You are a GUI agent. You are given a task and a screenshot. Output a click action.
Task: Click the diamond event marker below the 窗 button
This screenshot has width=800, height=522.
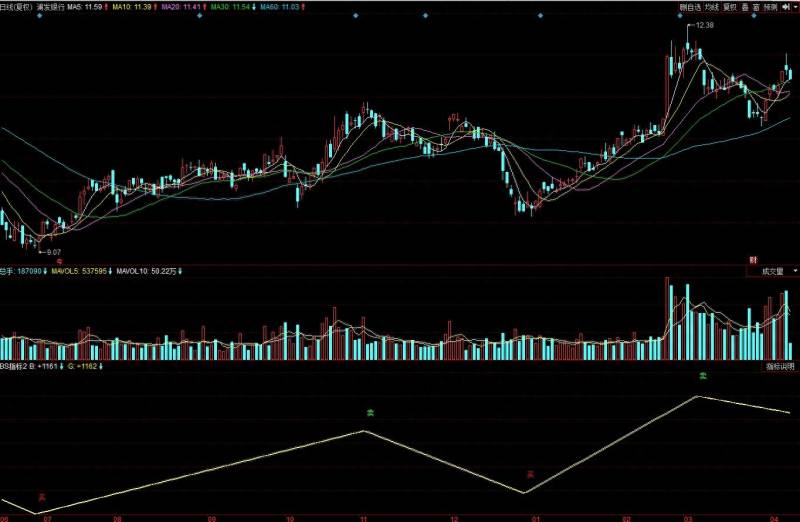[x=755, y=16]
